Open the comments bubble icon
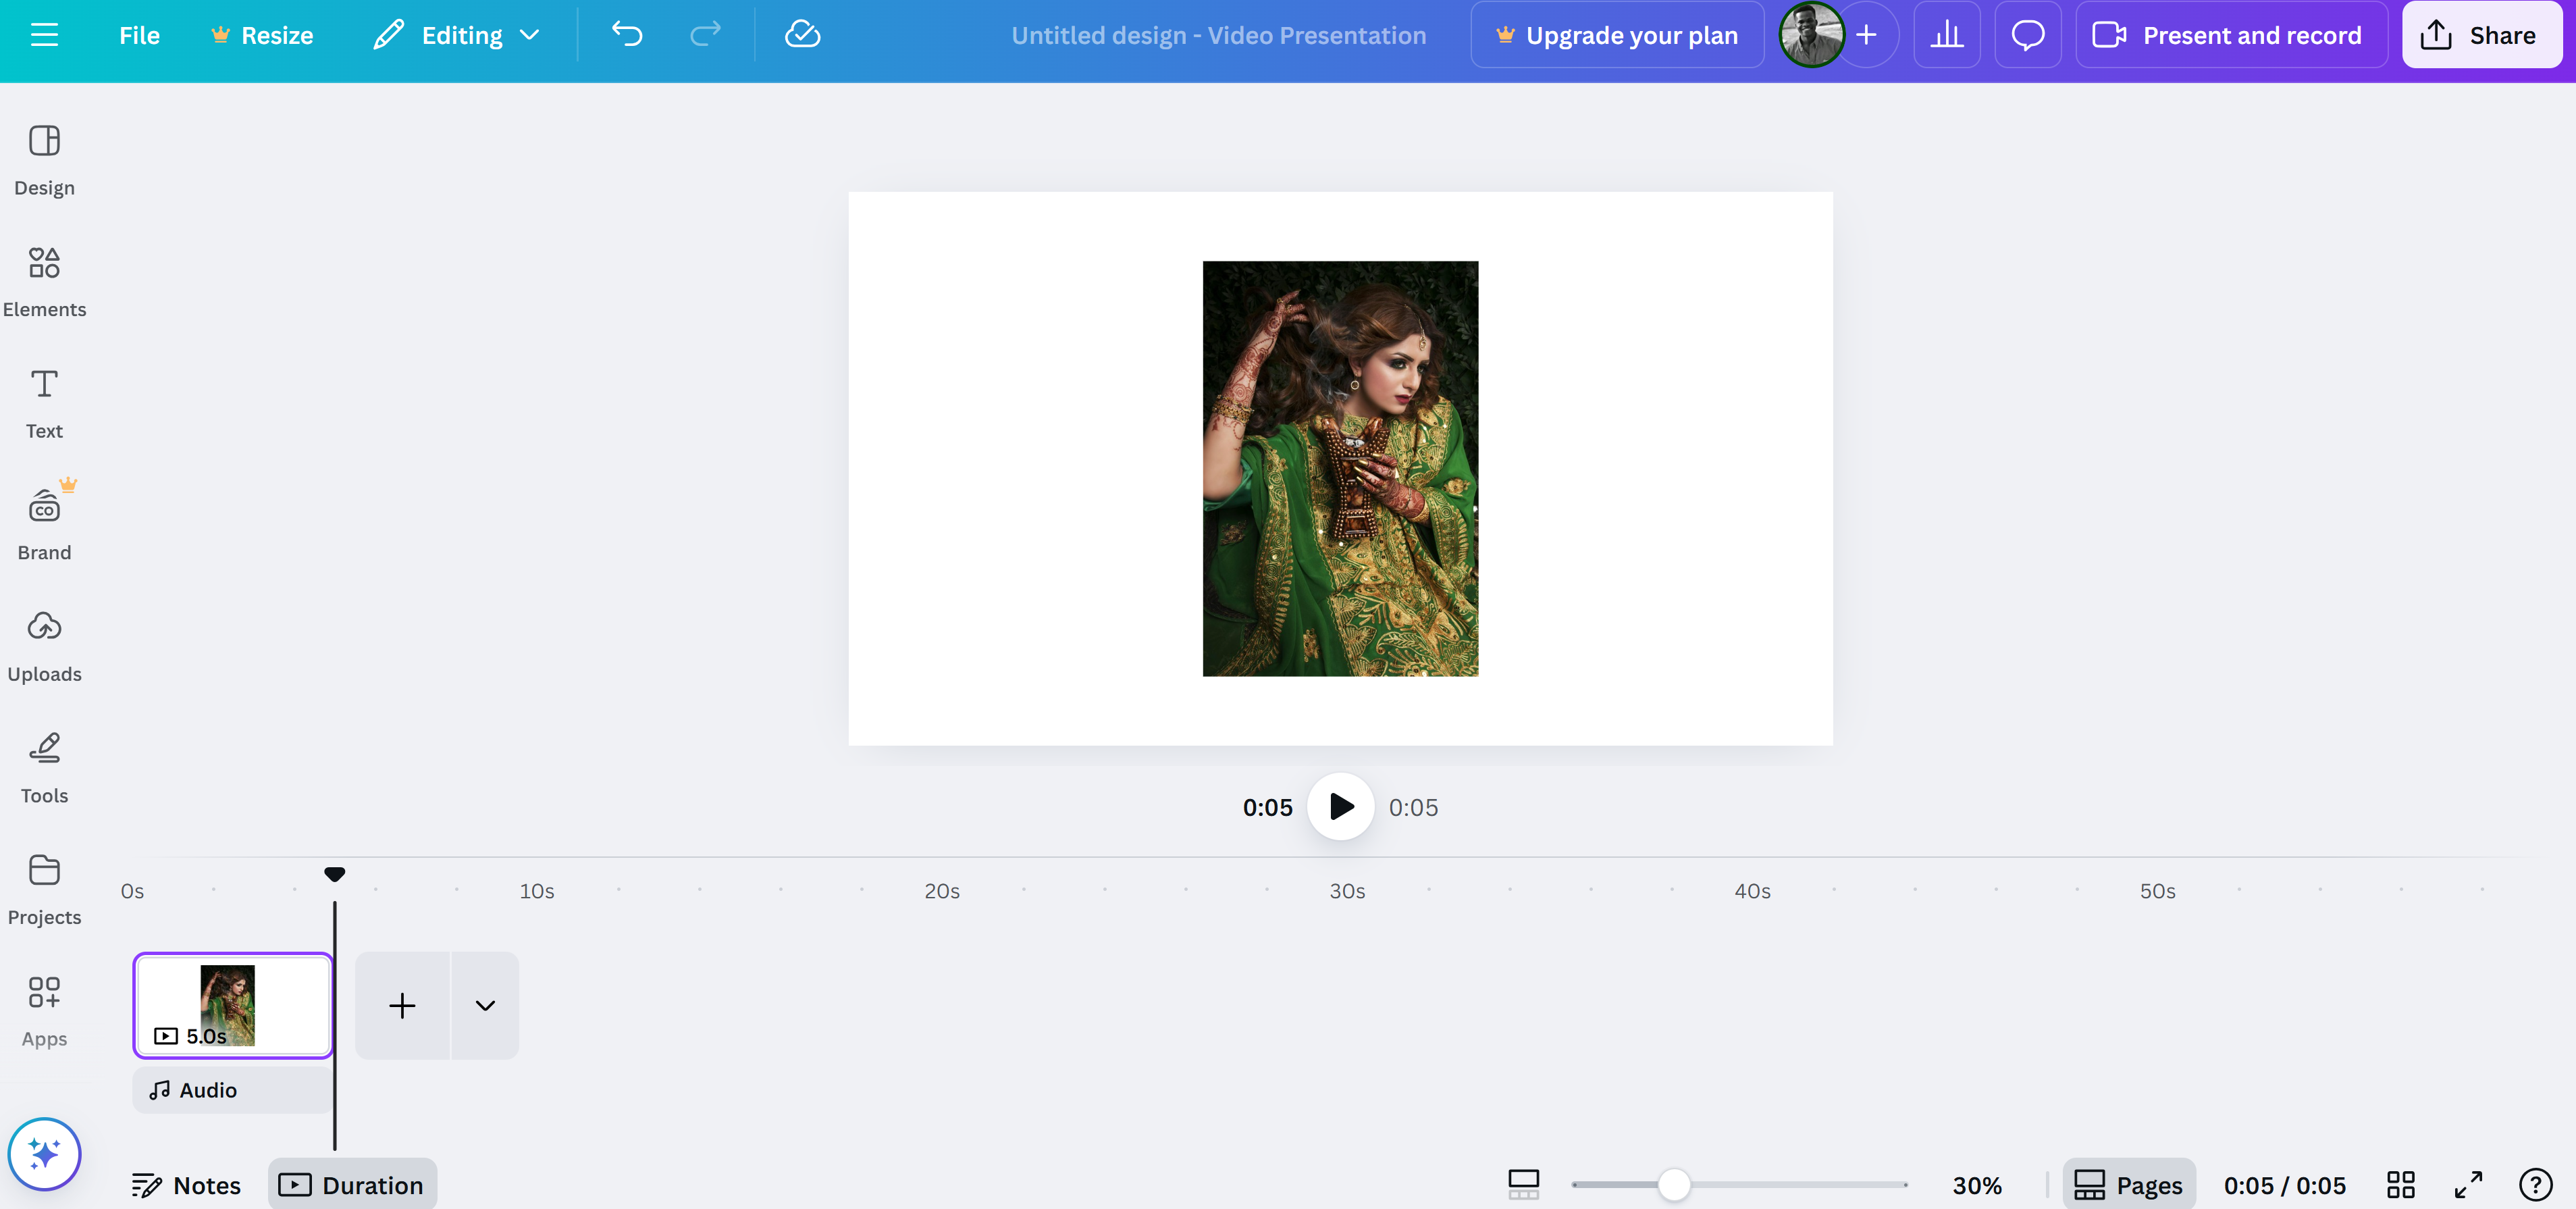Image resolution: width=2576 pixels, height=1209 pixels. [x=2027, y=35]
